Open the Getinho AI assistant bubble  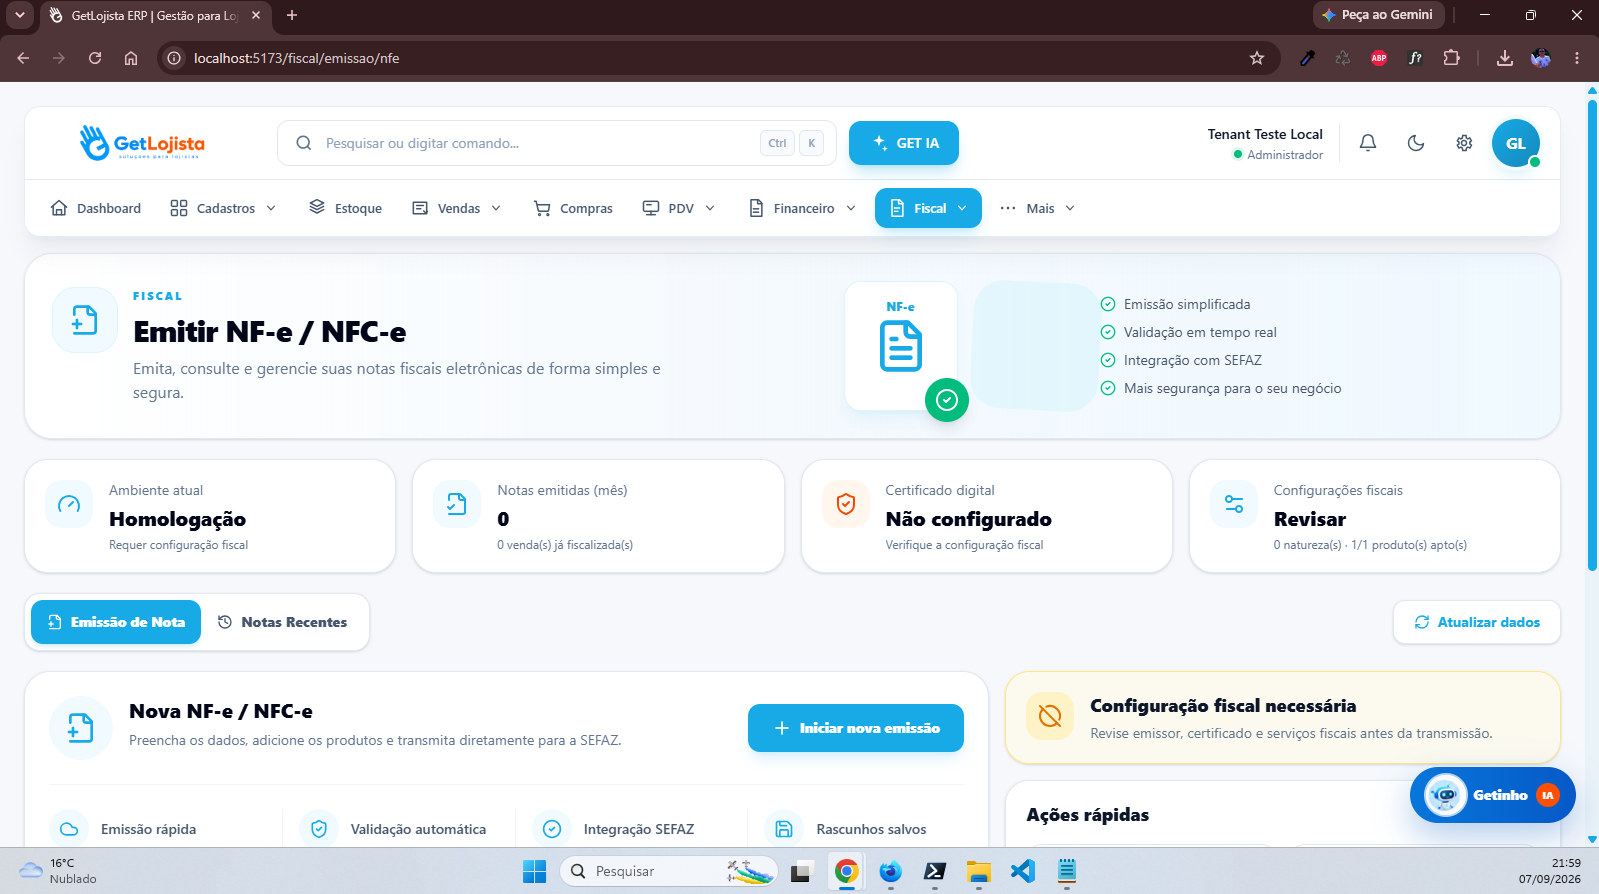pos(1493,795)
